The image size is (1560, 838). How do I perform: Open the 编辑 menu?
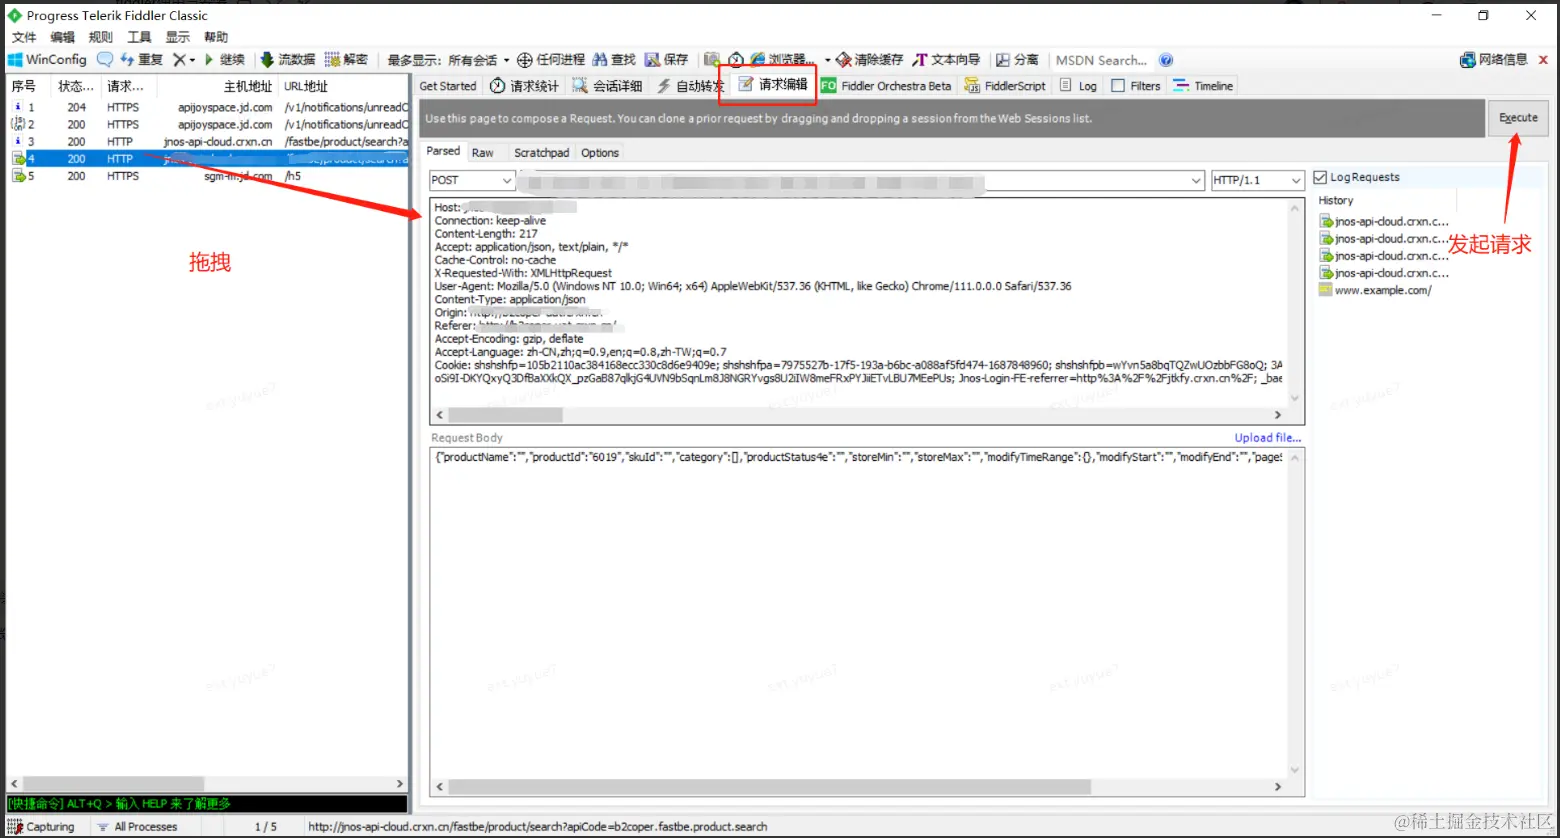coord(63,37)
